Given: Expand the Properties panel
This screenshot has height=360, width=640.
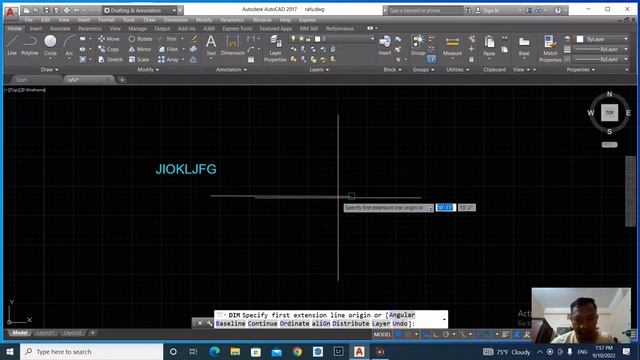Looking at the screenshot, I should coord(580,69).
